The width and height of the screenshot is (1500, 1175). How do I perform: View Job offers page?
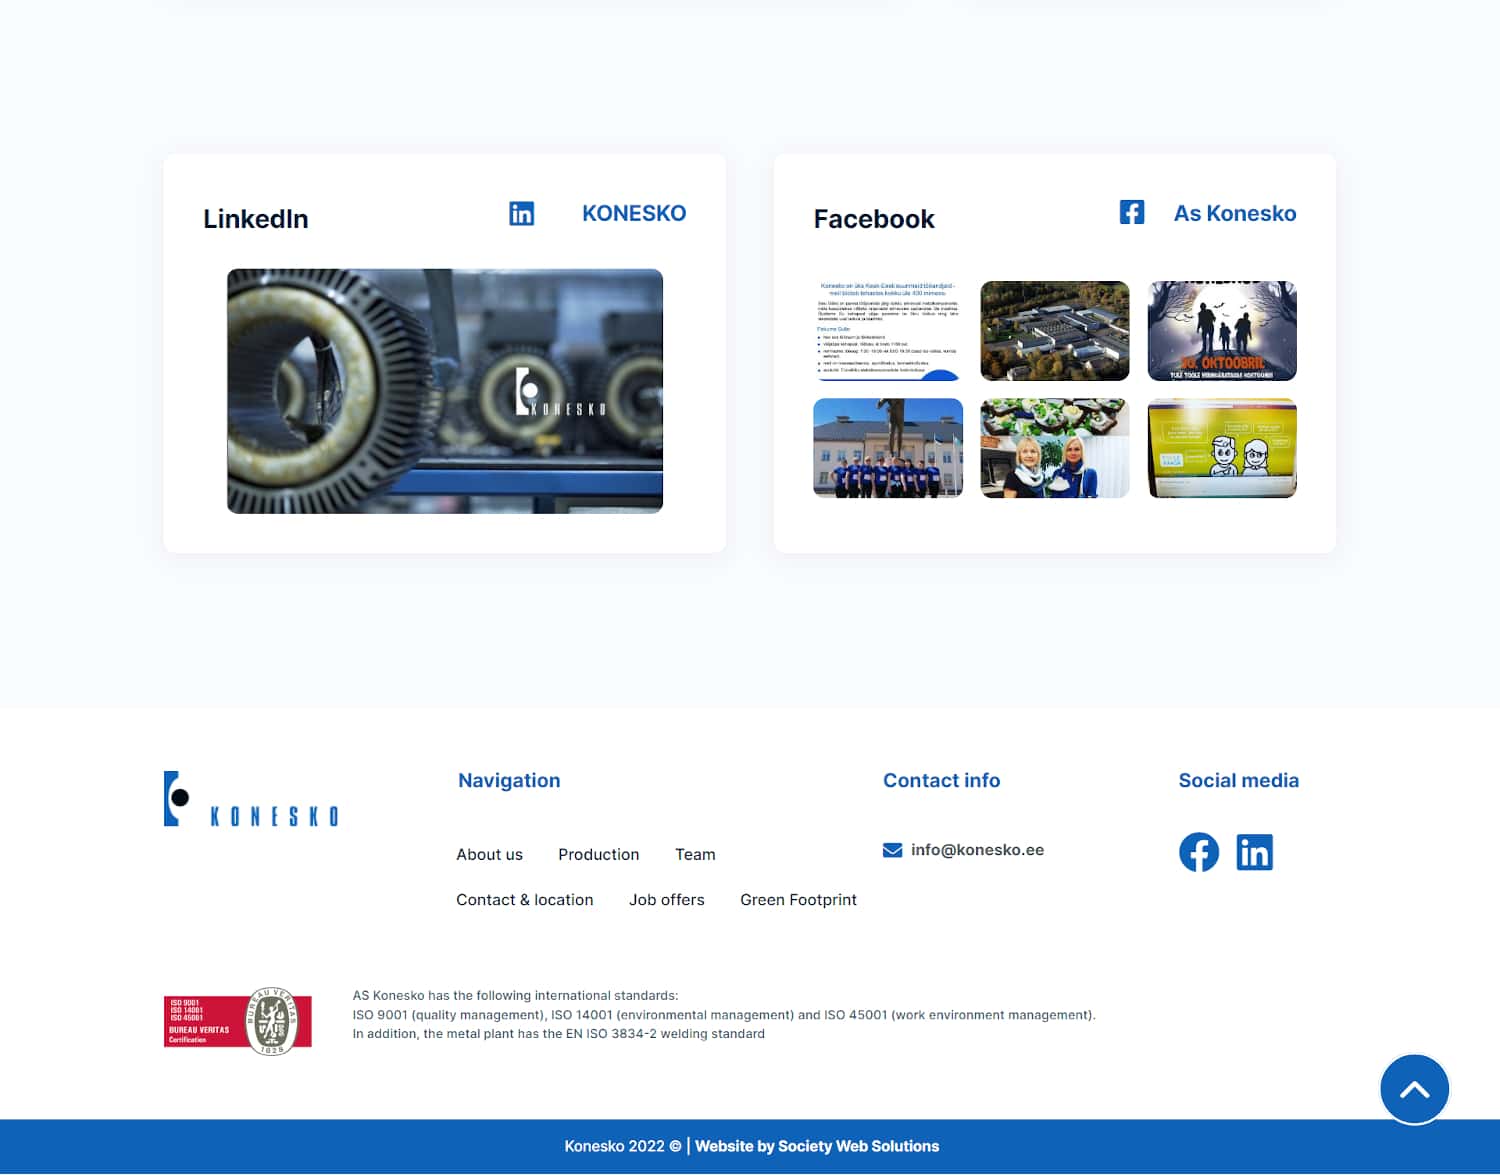tap(666, 900)
